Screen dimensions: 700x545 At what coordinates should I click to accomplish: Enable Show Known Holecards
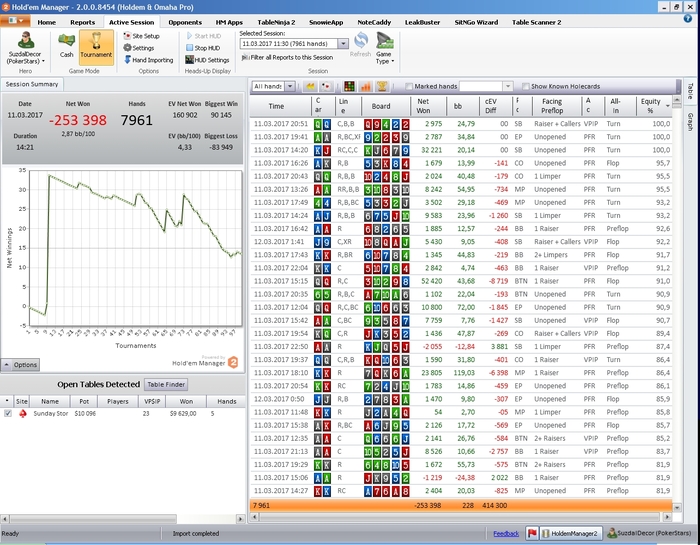coord(525,86)
